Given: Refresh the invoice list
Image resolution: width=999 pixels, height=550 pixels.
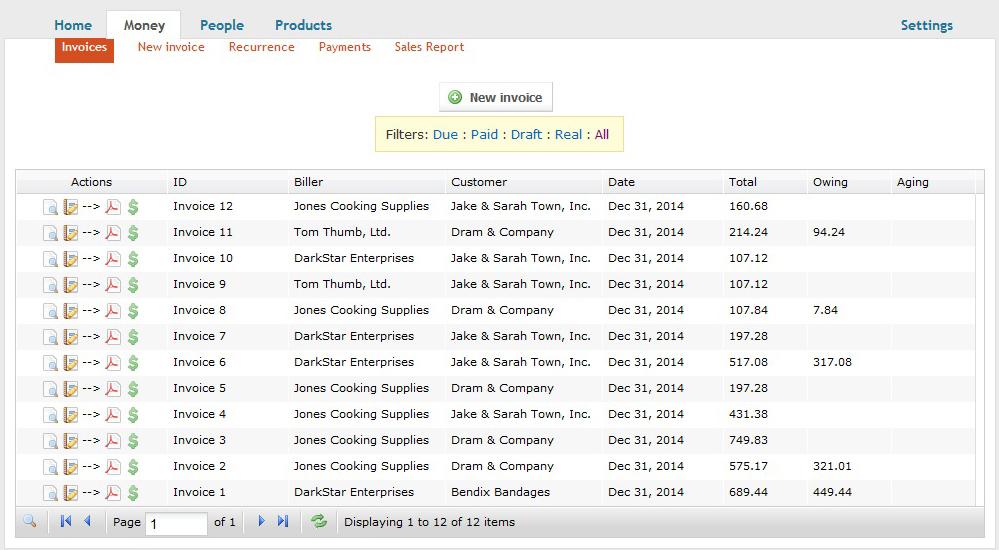Looking at the screenshot, I should [x=319, y=521].
